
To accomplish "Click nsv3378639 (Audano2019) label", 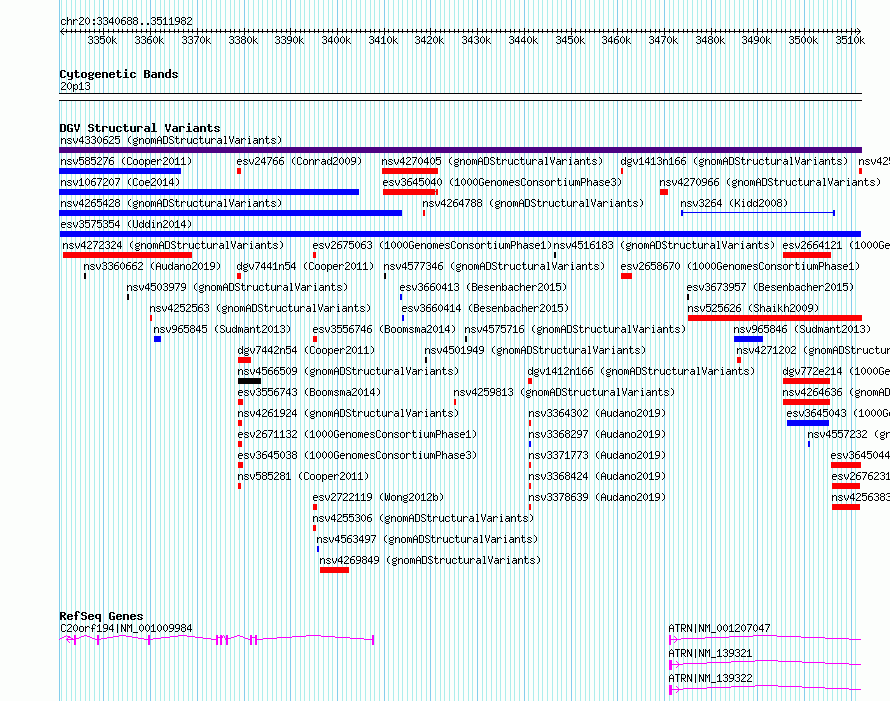I will (x=597, y=497).
